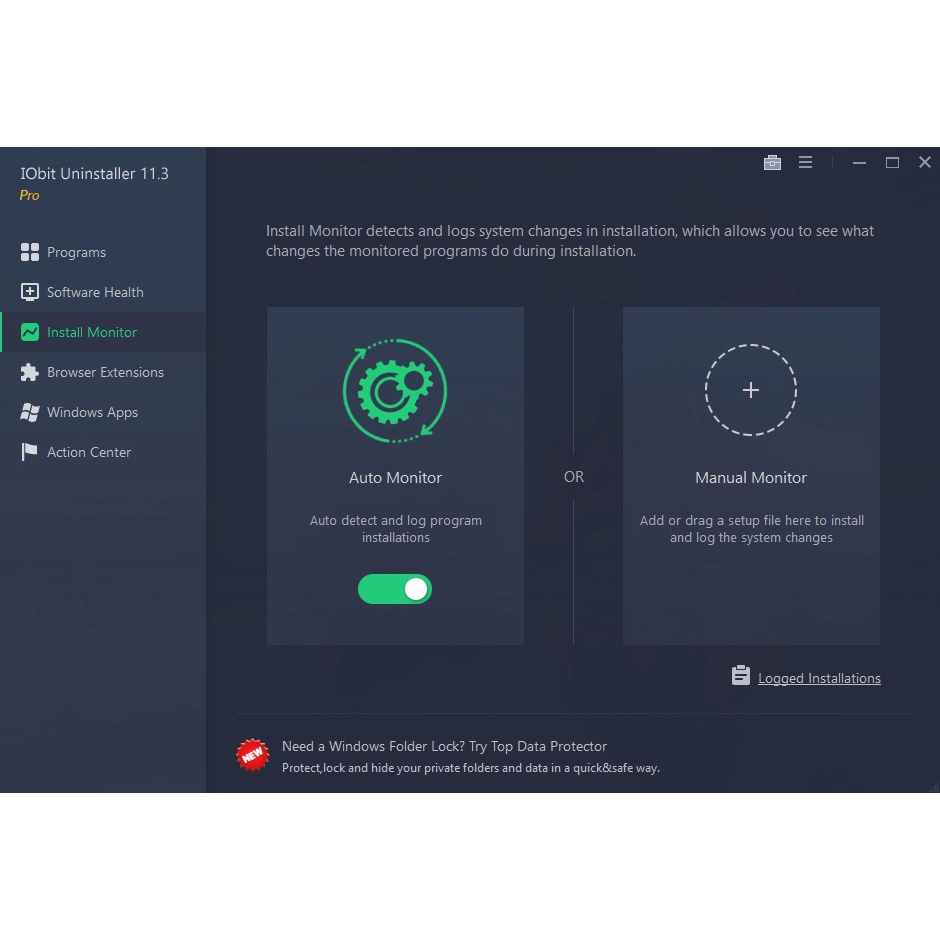Click the Action Center flag icon
Viewport: 940px width, 940px height.
[30, 452]
